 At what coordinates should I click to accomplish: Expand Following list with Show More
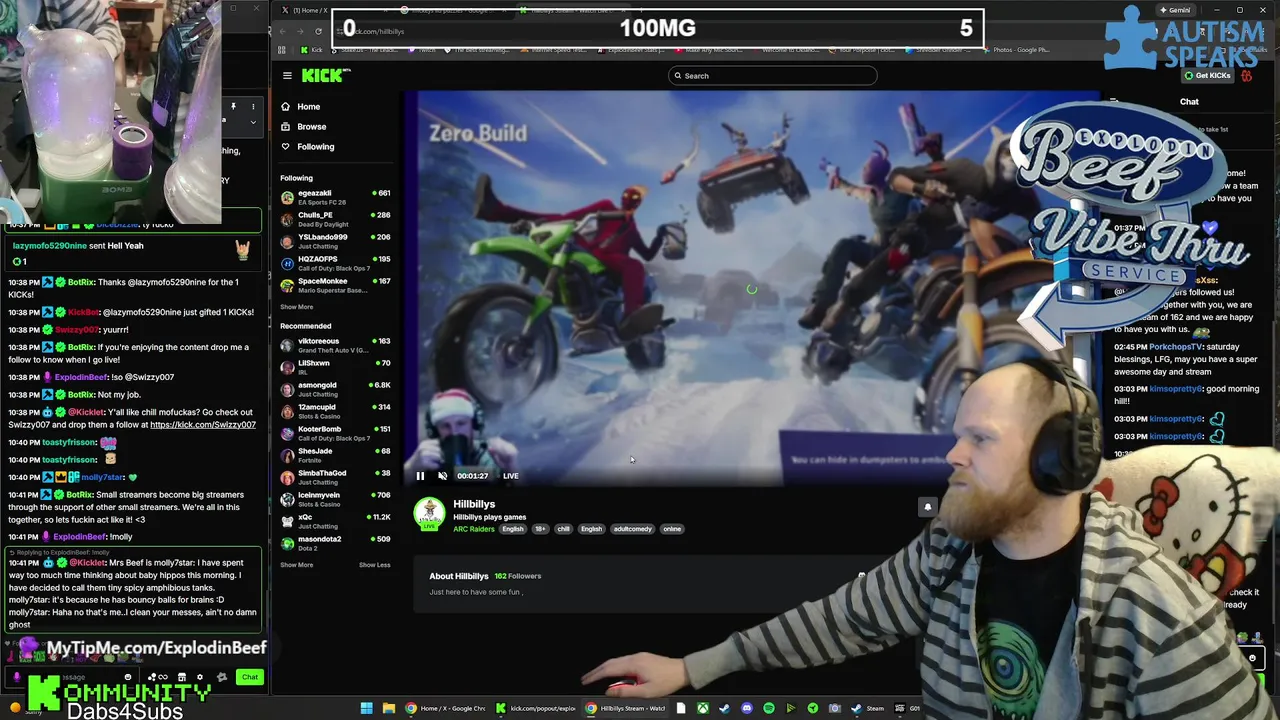[296, 307]
